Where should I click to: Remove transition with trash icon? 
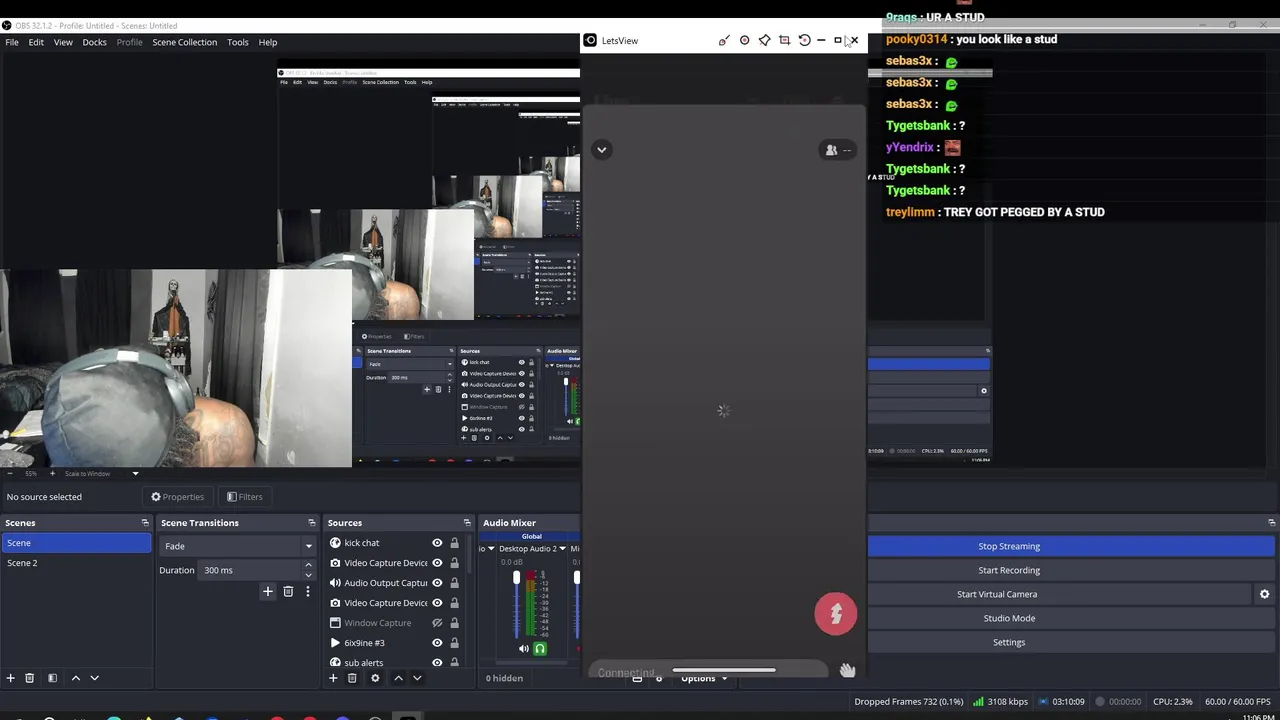[288, 592]
